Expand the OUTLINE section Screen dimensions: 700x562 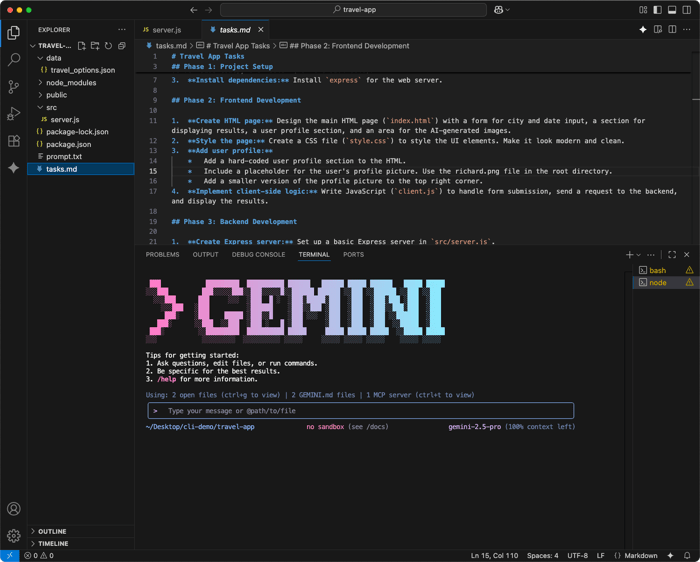(x=52, y=531)
